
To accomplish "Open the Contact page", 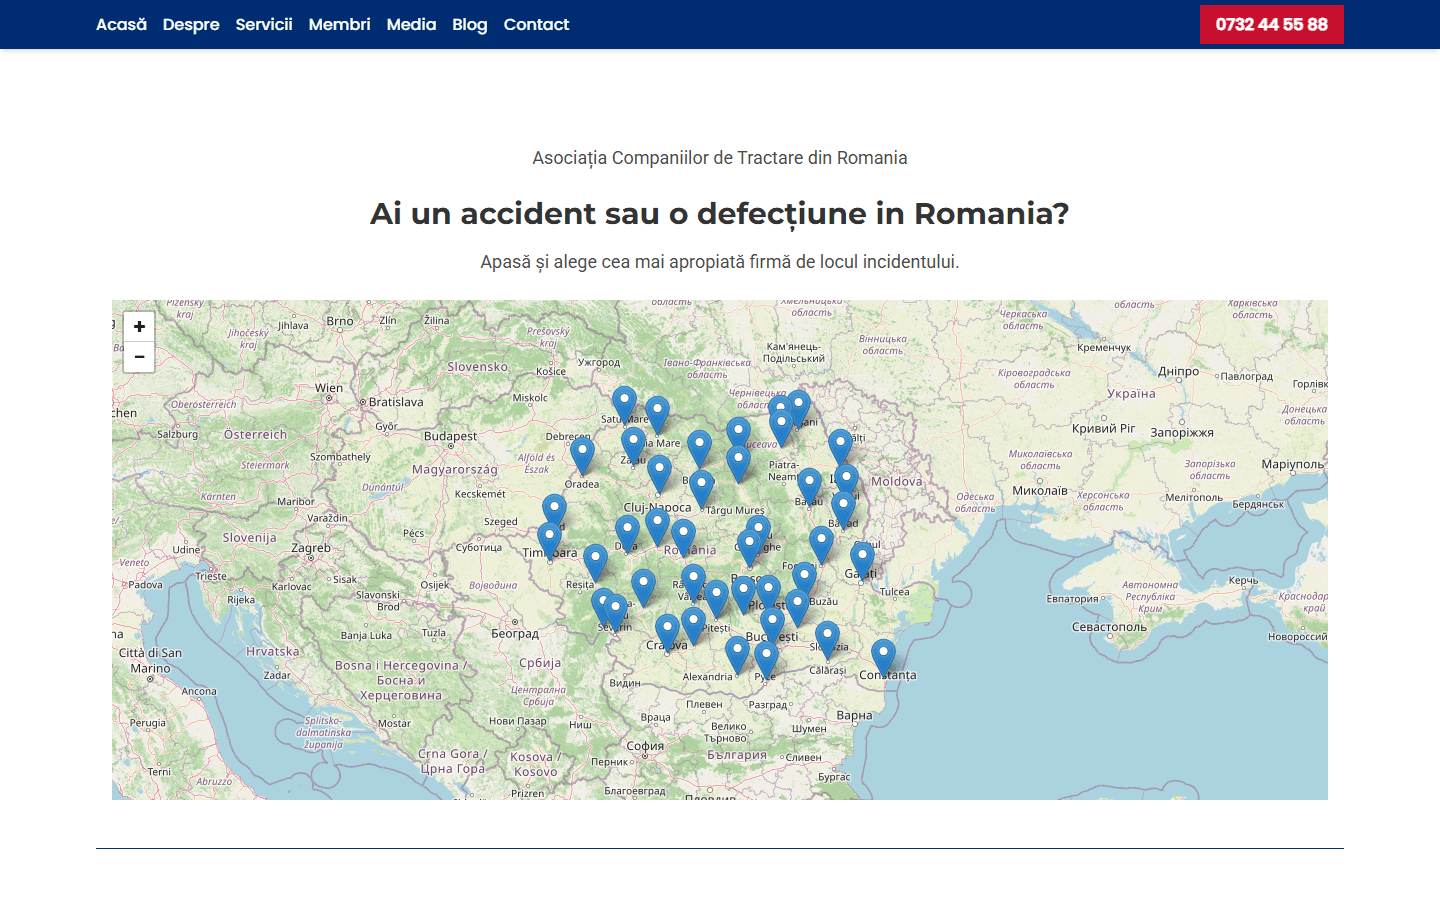I will [536, 24].
